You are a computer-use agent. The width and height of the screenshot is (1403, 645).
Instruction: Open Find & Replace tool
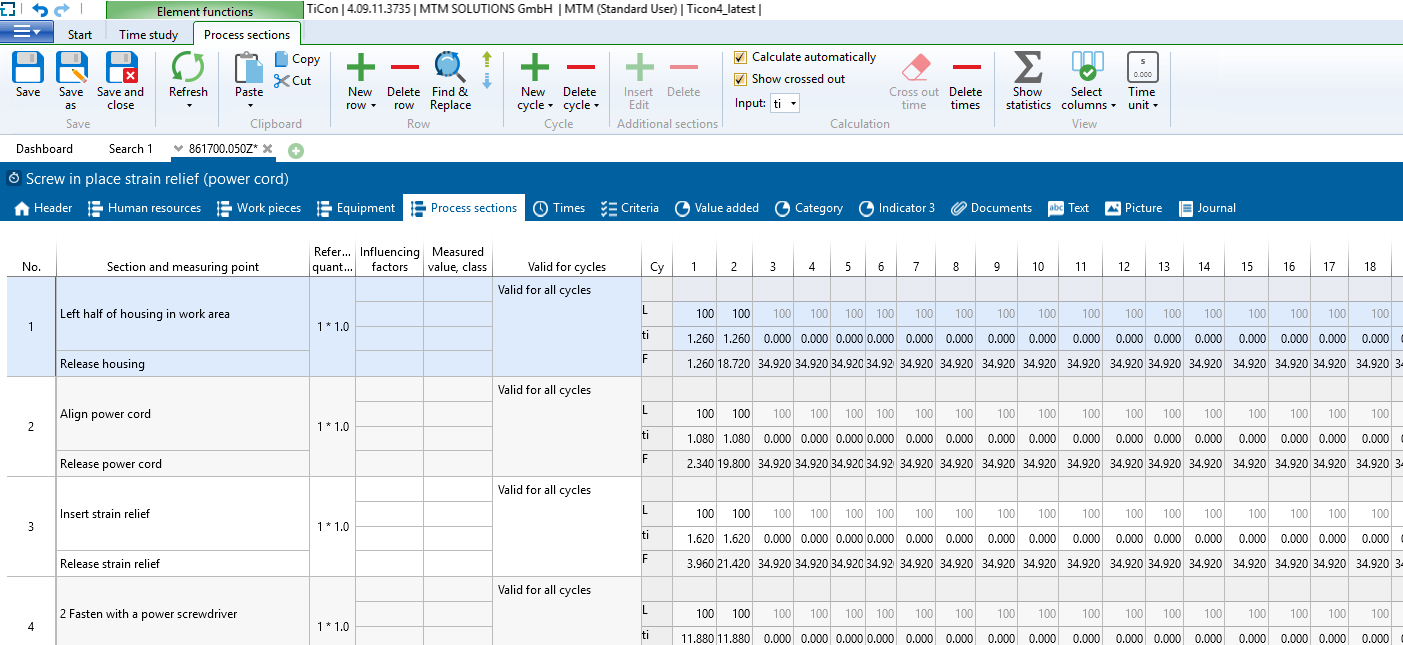(450, 68)
